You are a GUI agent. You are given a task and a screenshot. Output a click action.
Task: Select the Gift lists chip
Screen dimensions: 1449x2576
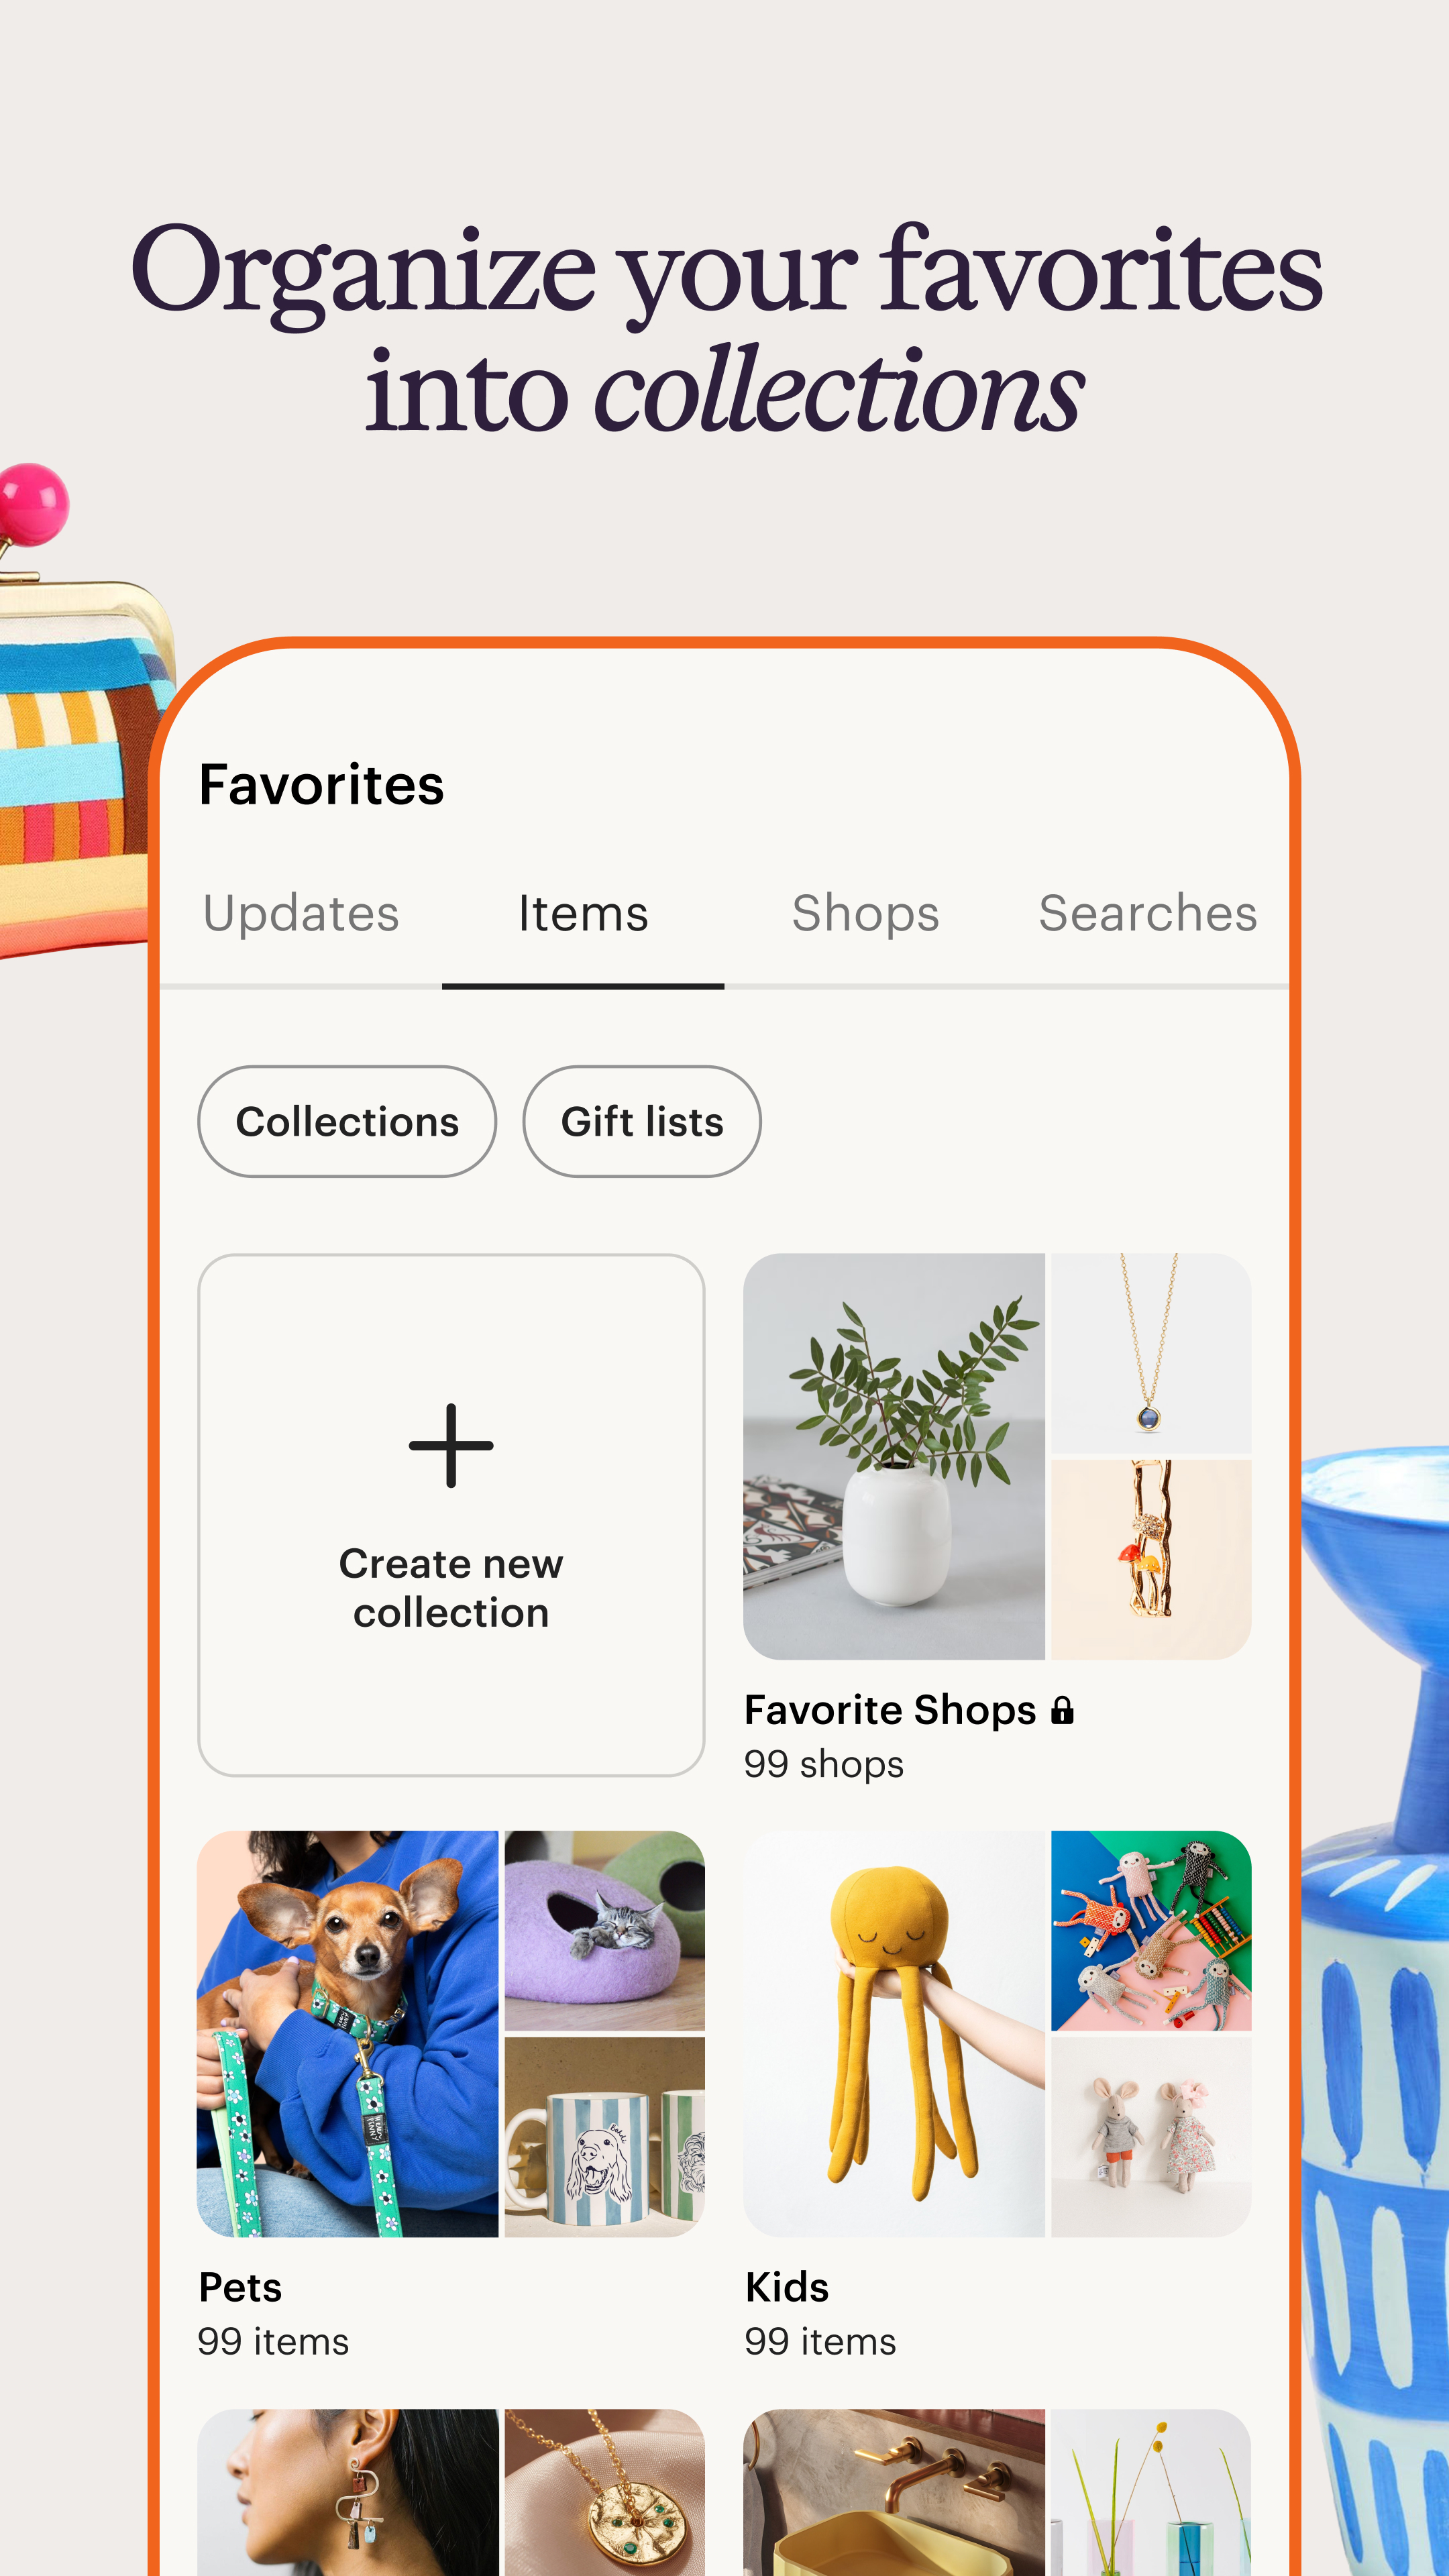[642, 1121]
